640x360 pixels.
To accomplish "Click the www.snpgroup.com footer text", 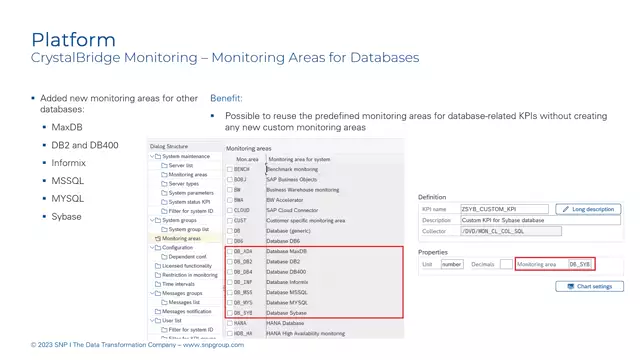I will pyautogui.click(x=213, y=345).
